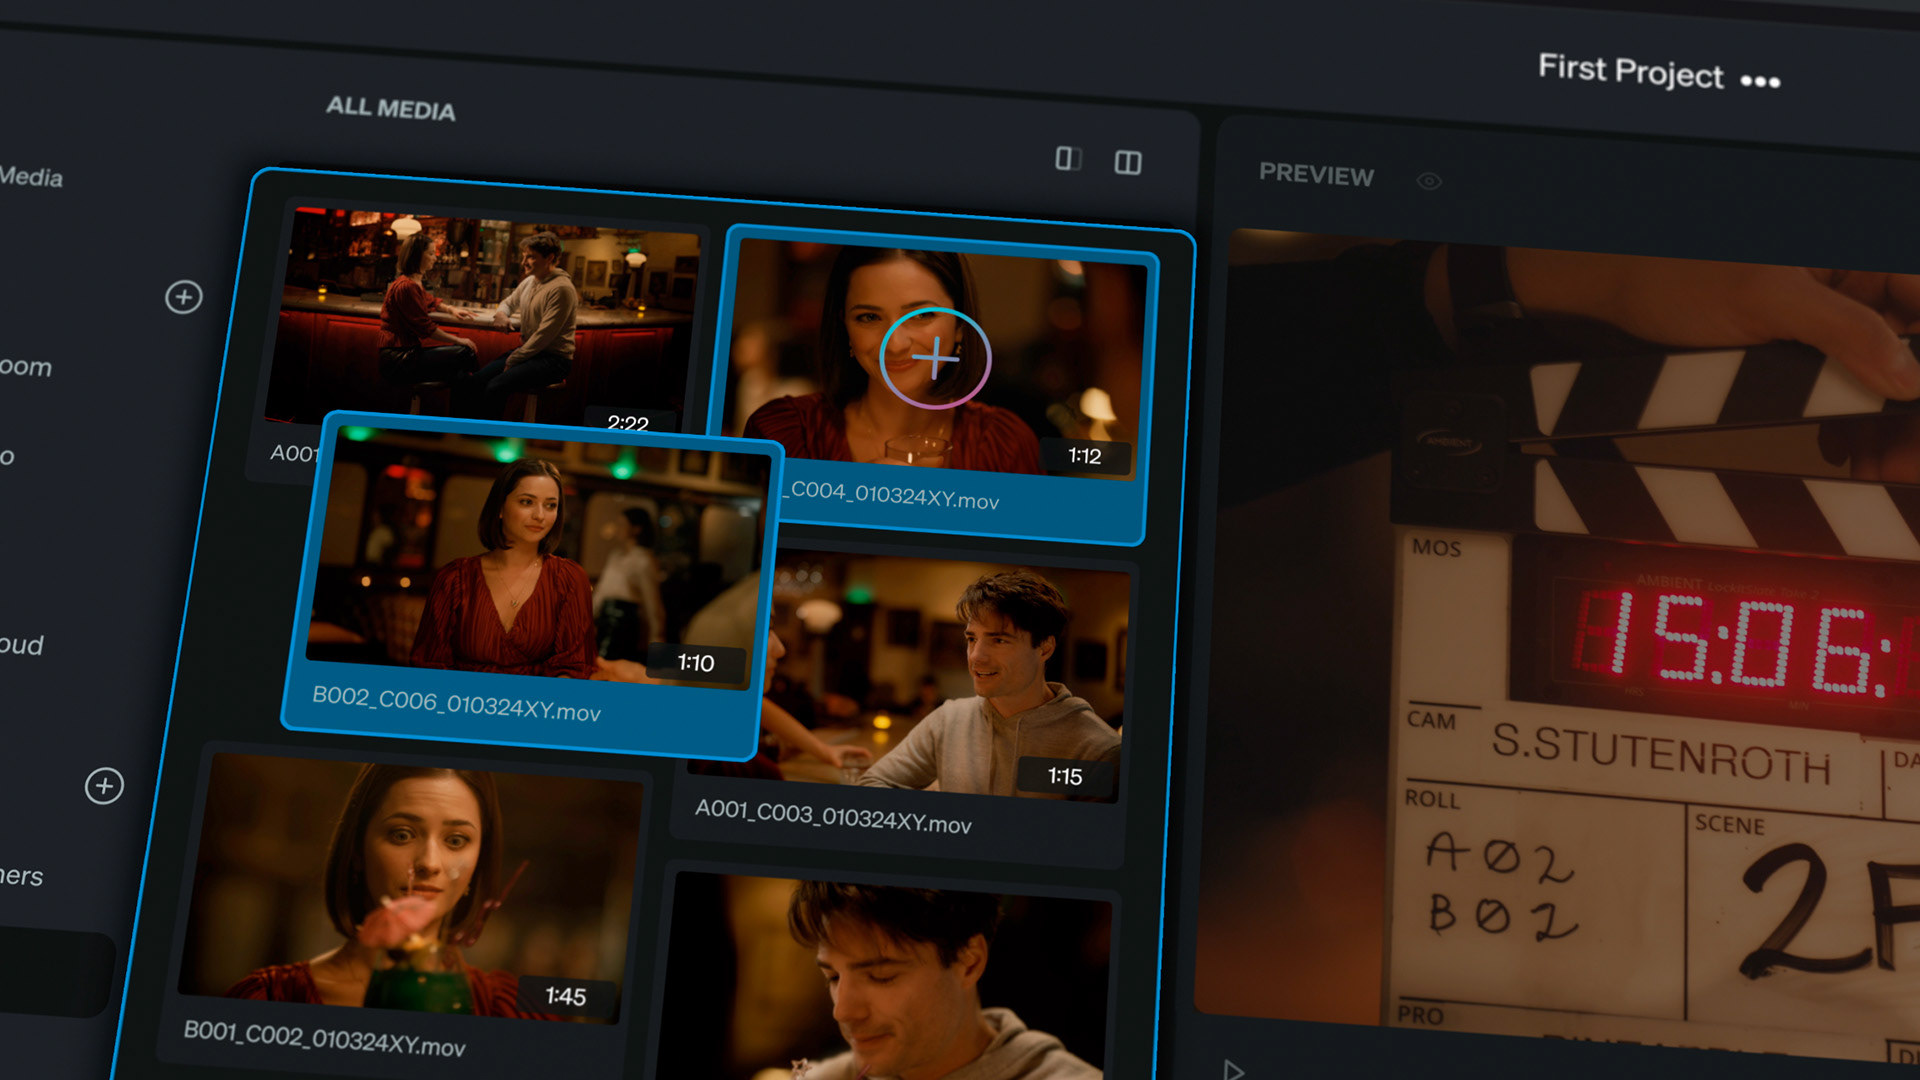Switch to the narrow split layout icon

1068,159
